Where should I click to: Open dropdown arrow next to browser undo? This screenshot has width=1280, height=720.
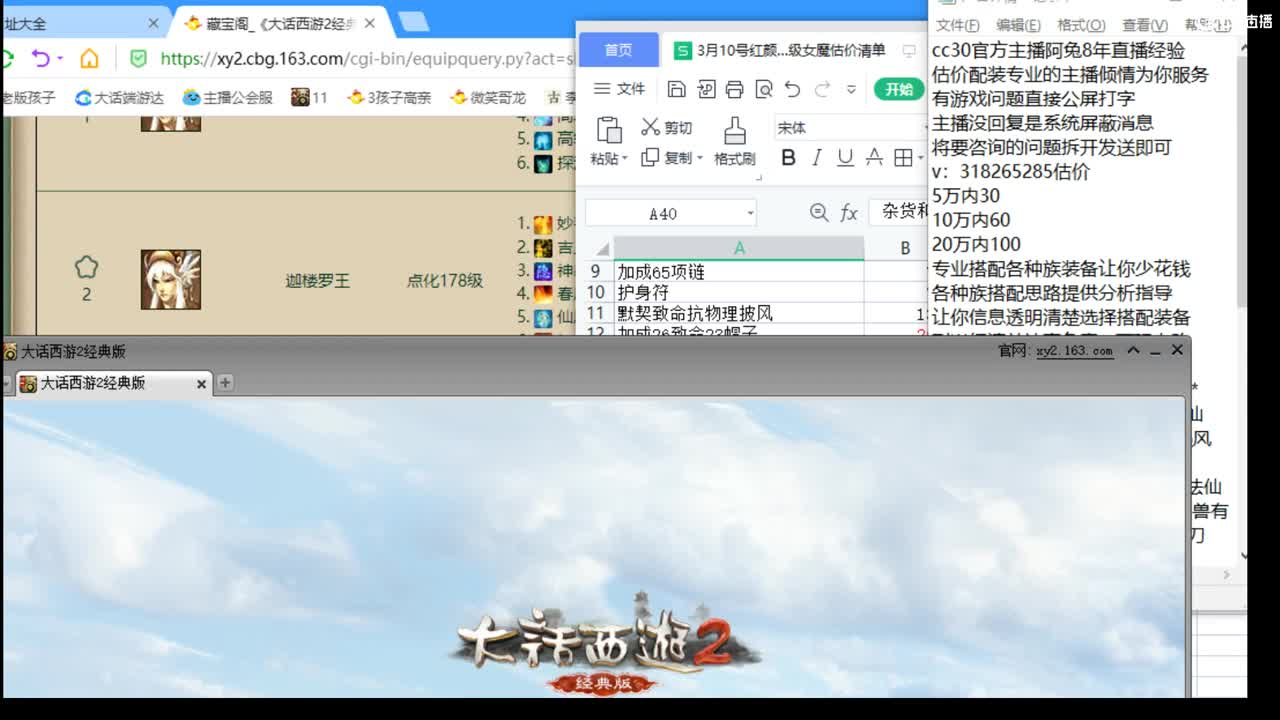pos(60,58)
